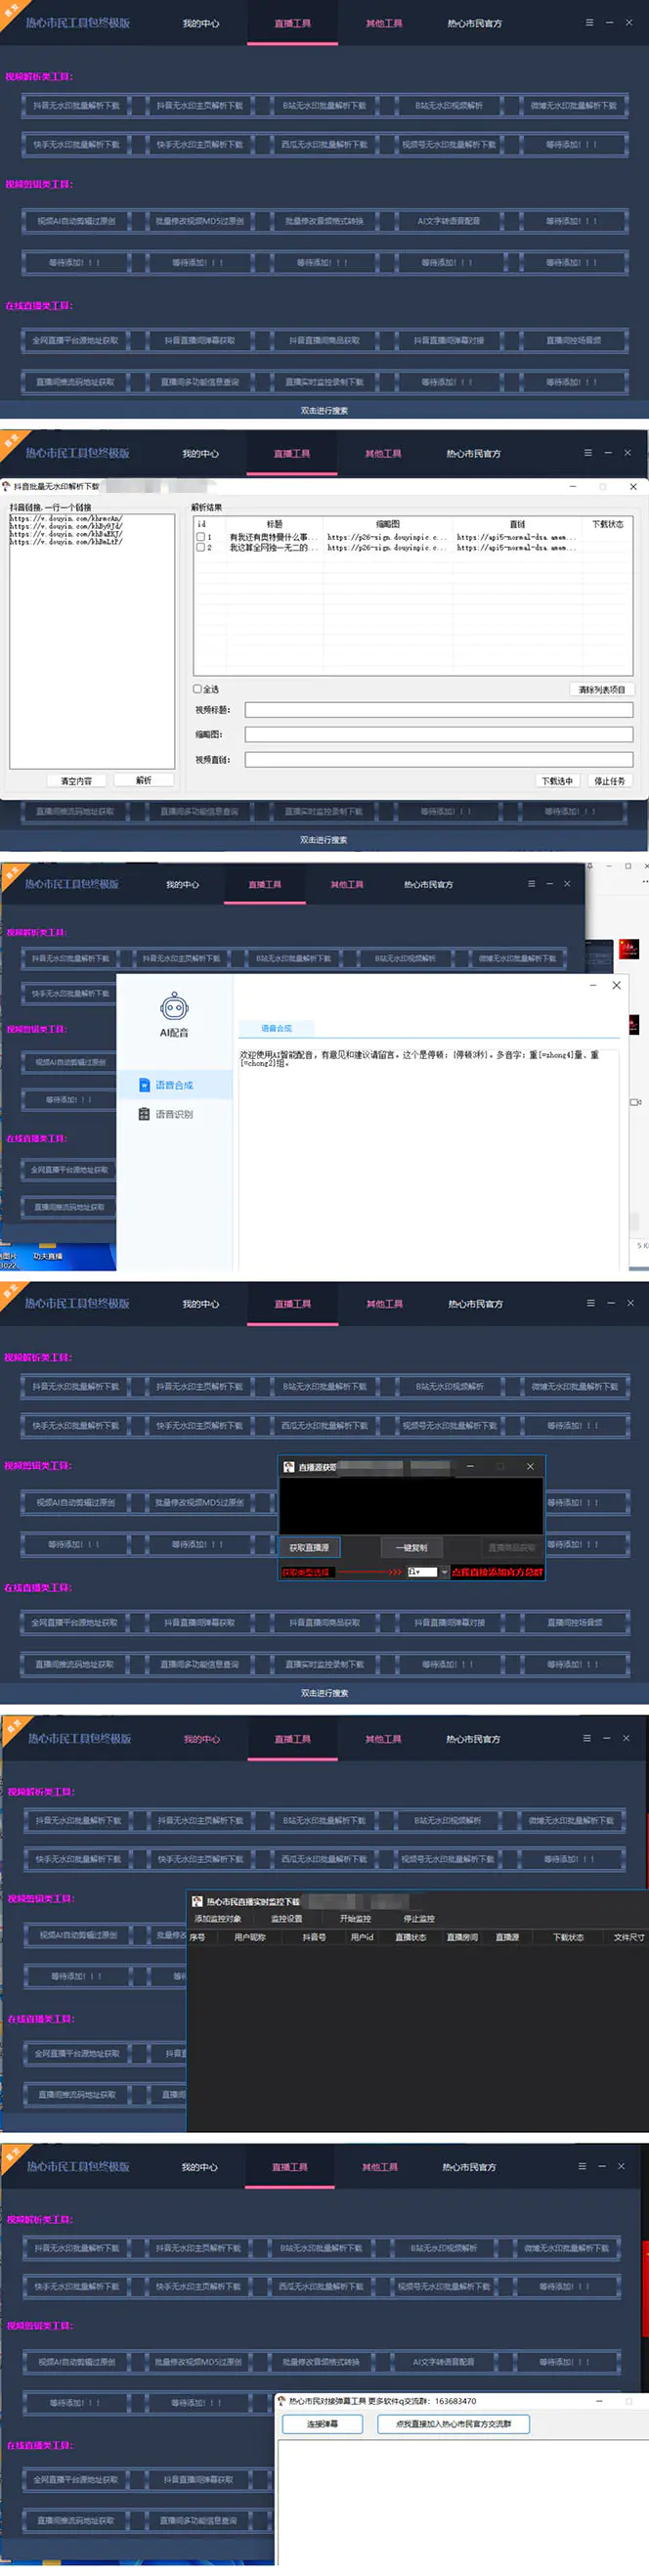Click the 抖音批量无水印解析下载 window title icon

coord(7,486)
